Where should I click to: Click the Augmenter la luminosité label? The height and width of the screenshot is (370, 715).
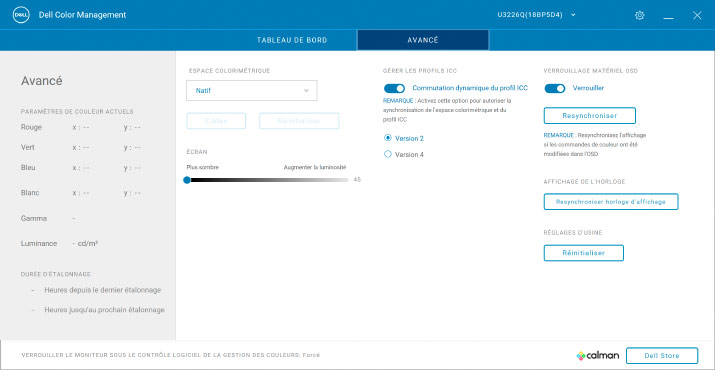click(x=315, y=167)
